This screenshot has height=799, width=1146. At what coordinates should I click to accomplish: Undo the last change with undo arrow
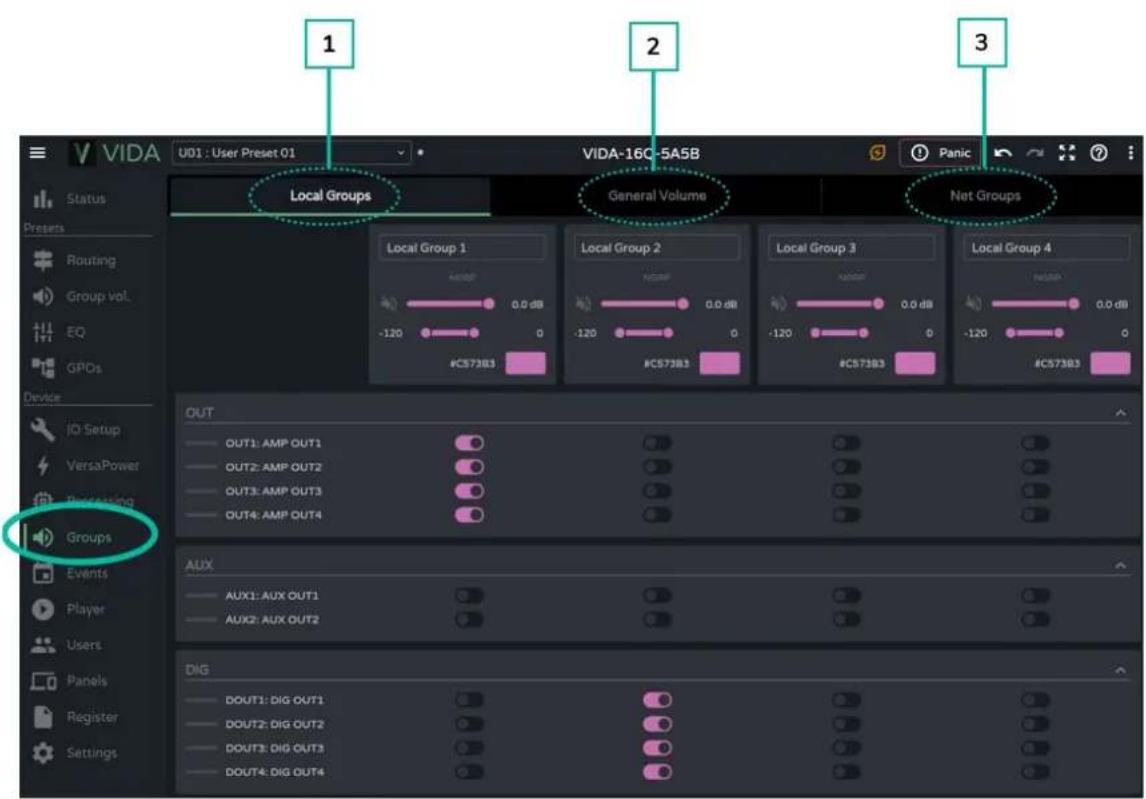tap(1003, 153)
